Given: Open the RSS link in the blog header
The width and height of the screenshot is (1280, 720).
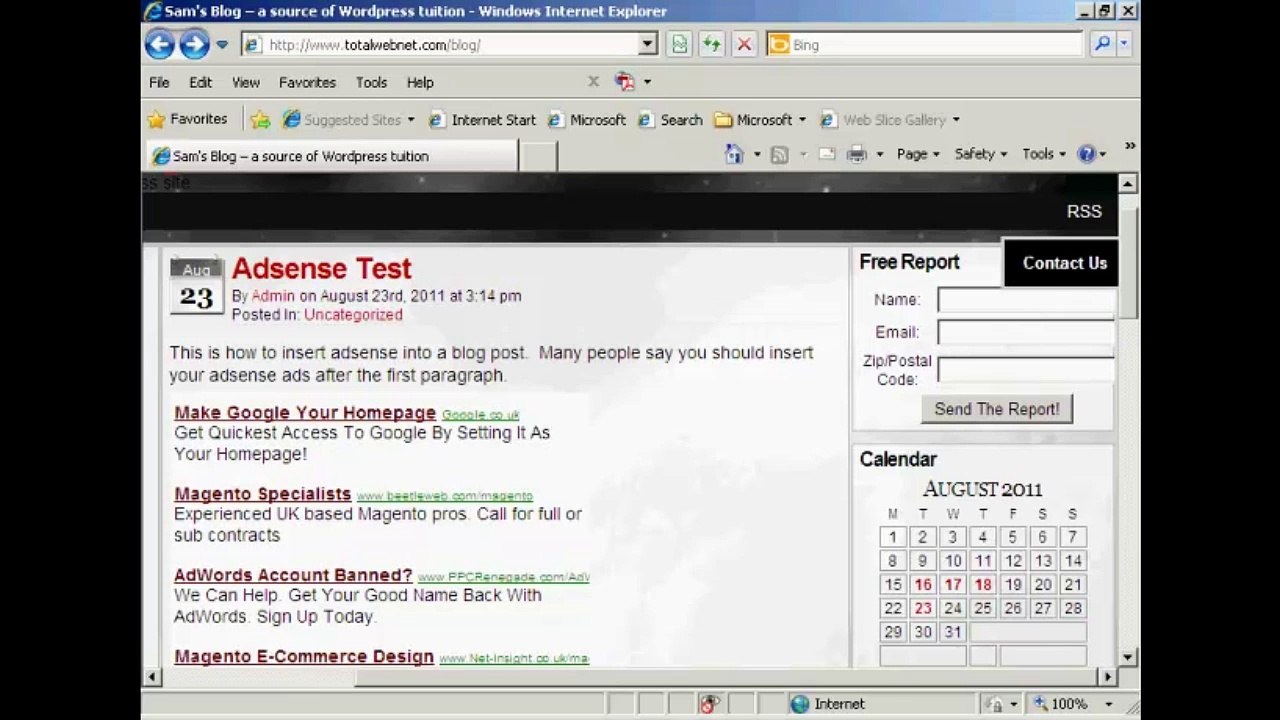Looking at the screenshot, I should click(x=1084, y=211).
